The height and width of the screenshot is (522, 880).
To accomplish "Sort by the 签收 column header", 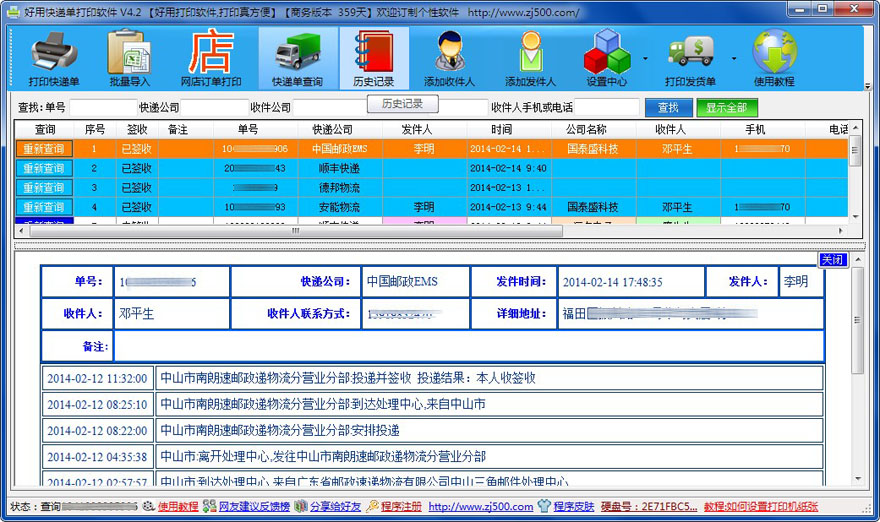I will point(137,130).
